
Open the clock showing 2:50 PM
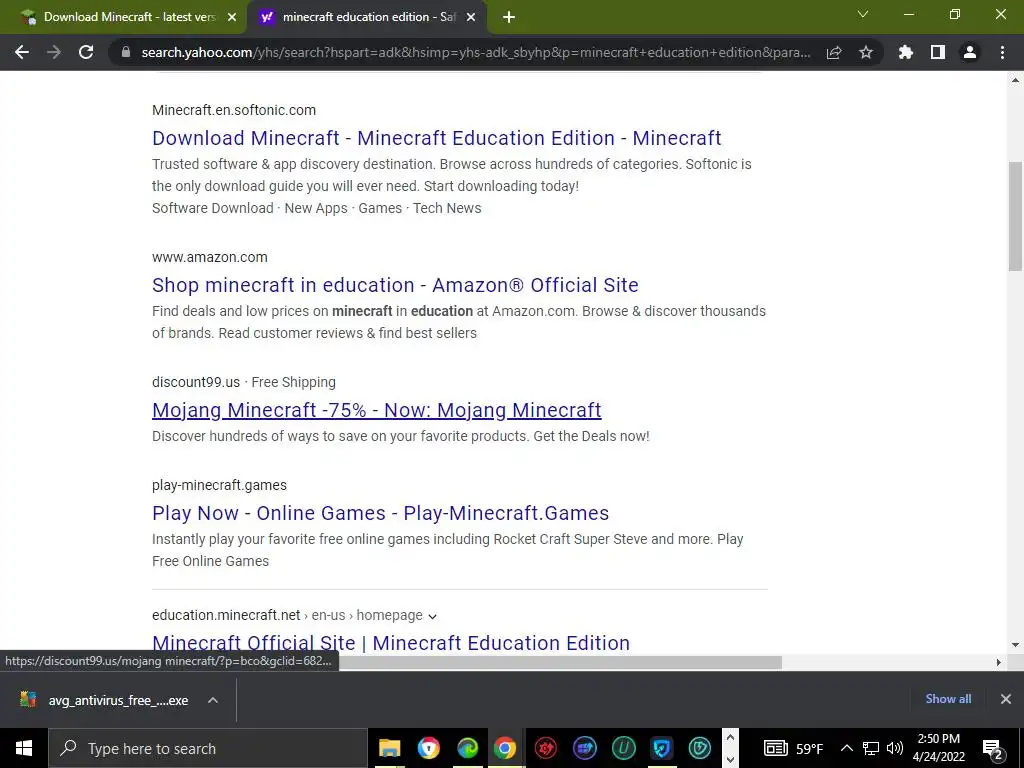point(938,748)
